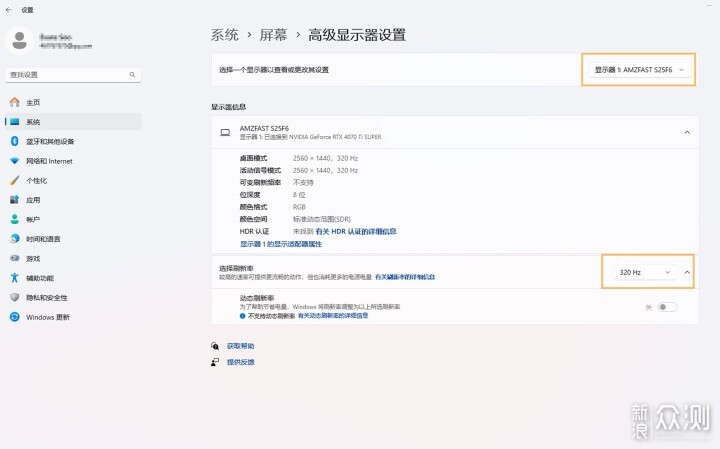Click the 辅助功能 accessibility icon
The height and width of the screenshot is (449, 720).
click(15, 278)
